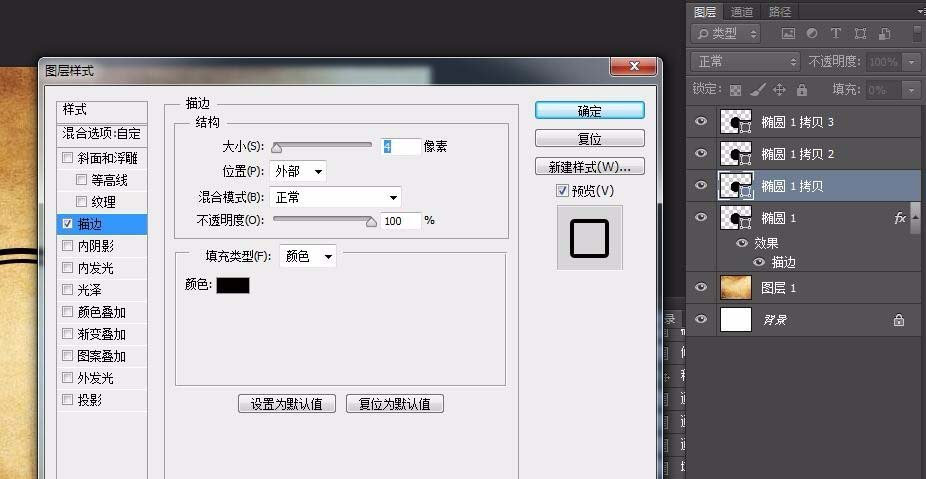926x479 pixels.
Task: Click the 复位为默认值 button
Action: [394, 404]
